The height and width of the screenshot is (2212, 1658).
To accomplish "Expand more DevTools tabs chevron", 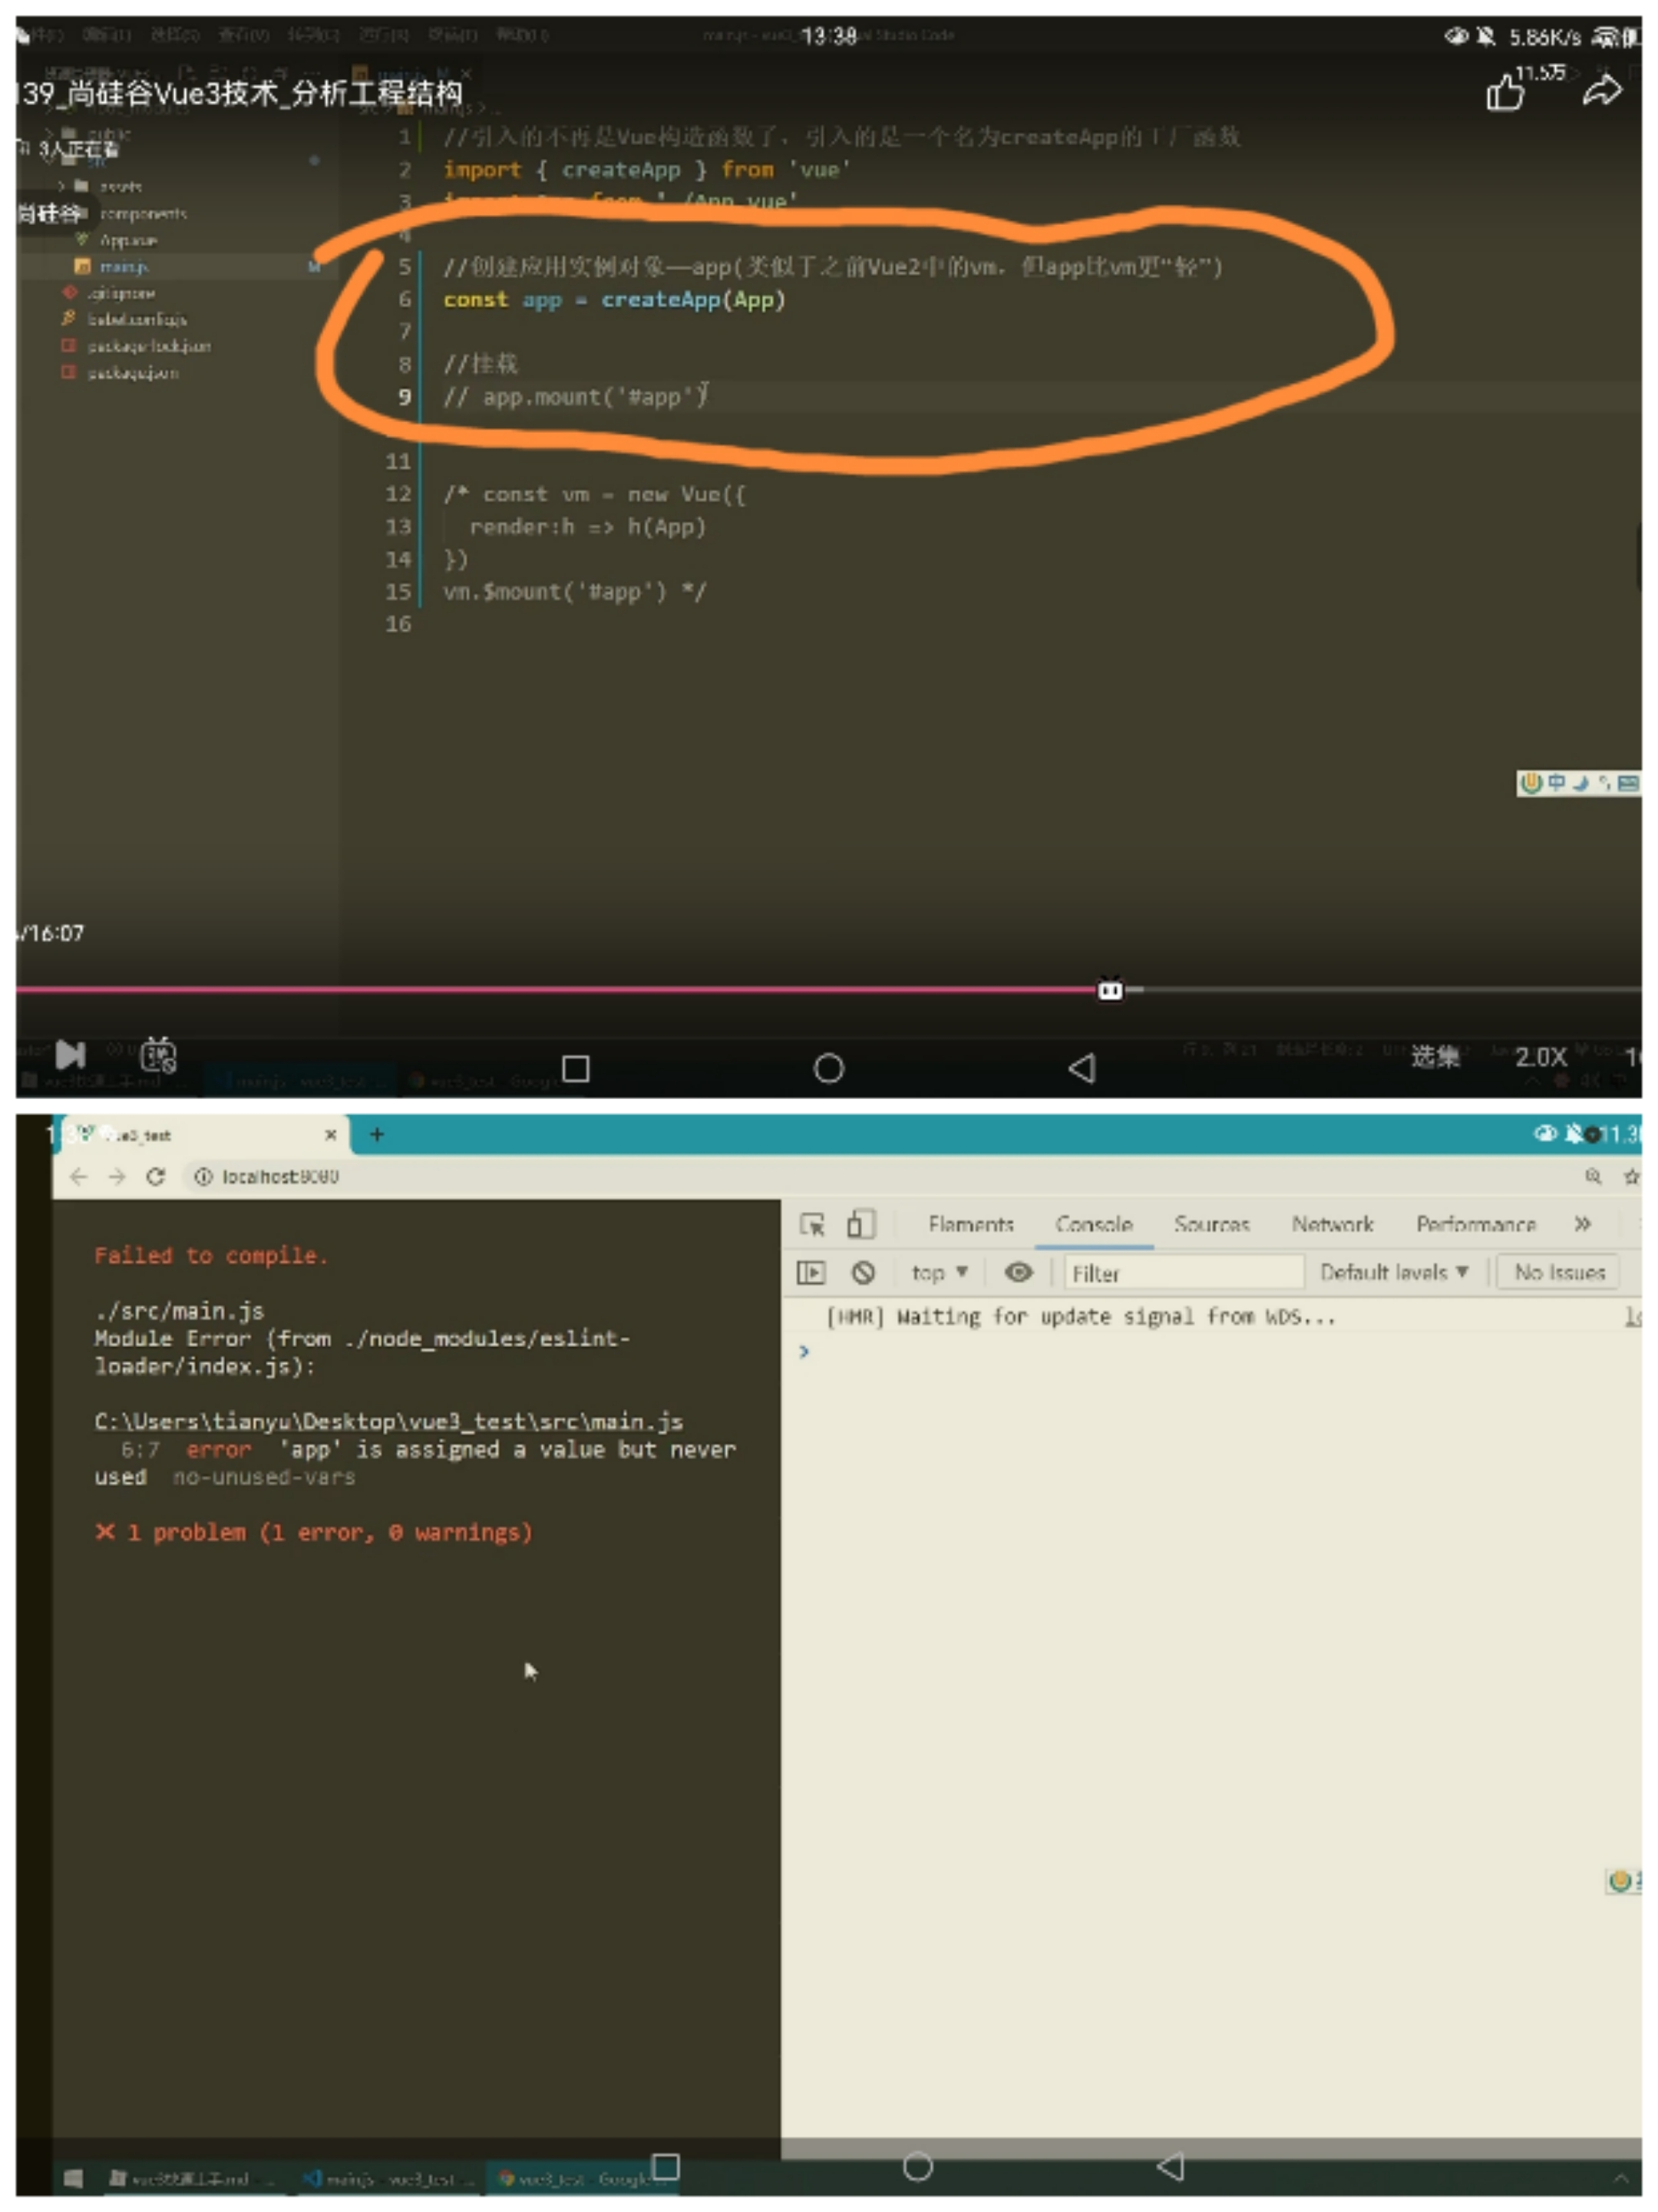I will [1583, 1224].
